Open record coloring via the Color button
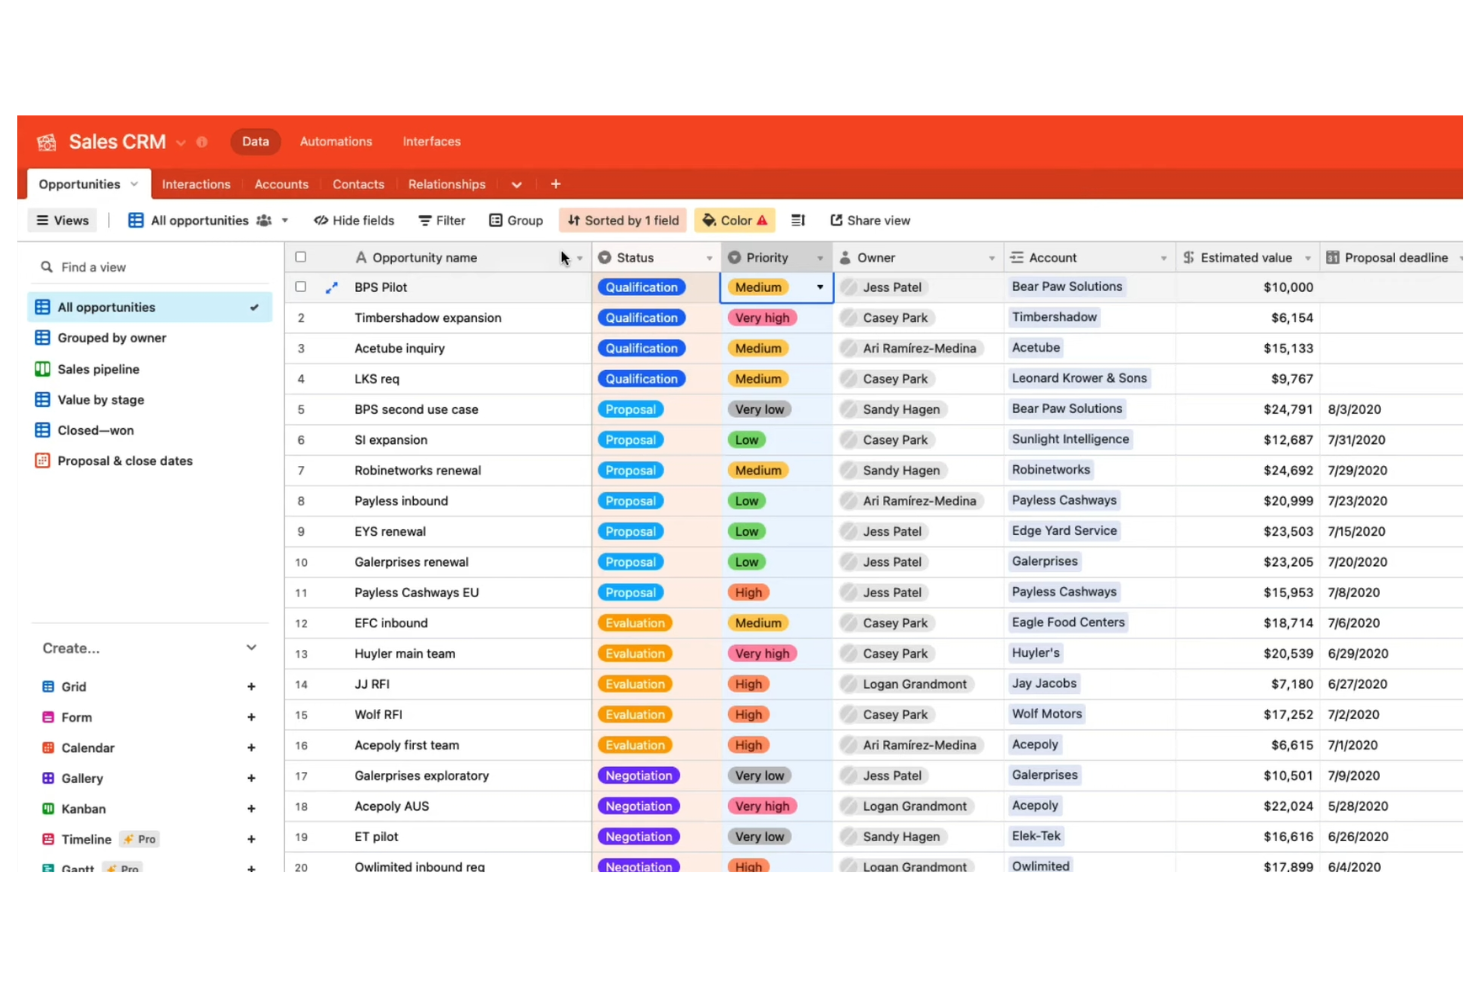Image resolution: width=1480 pixels, height=987 pixels. pos(734,220)
